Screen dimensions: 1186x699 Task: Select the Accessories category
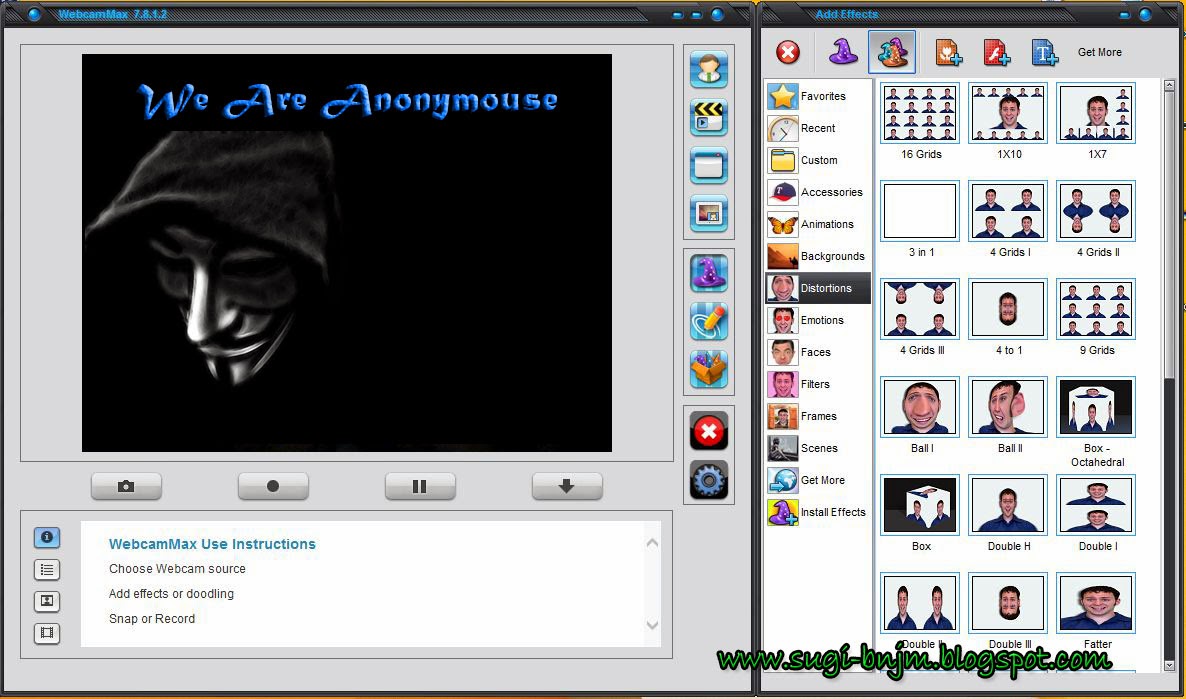(818, 192)
